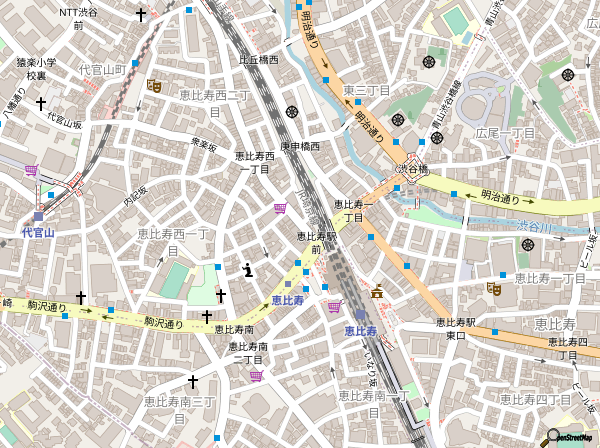Click the dharma wheel temple icon near 庚申橋西

point(291,111)
